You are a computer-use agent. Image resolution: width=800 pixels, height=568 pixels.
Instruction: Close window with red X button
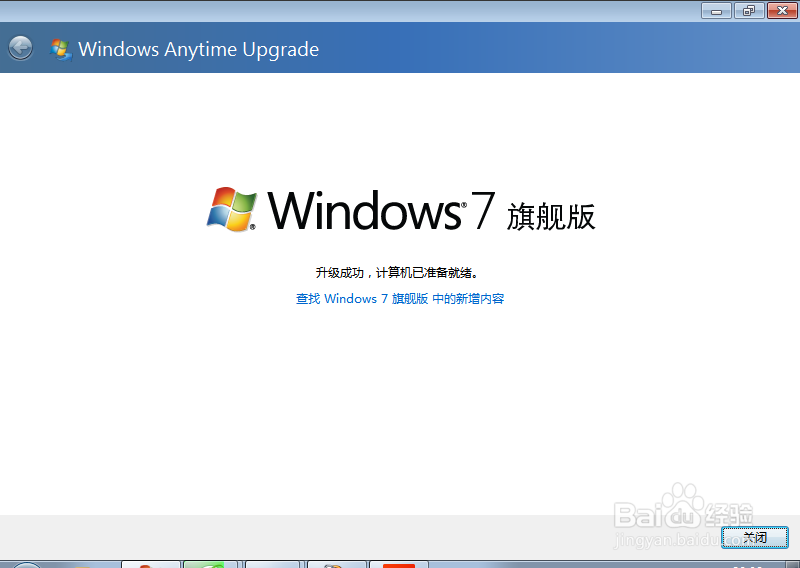(782, 10)
